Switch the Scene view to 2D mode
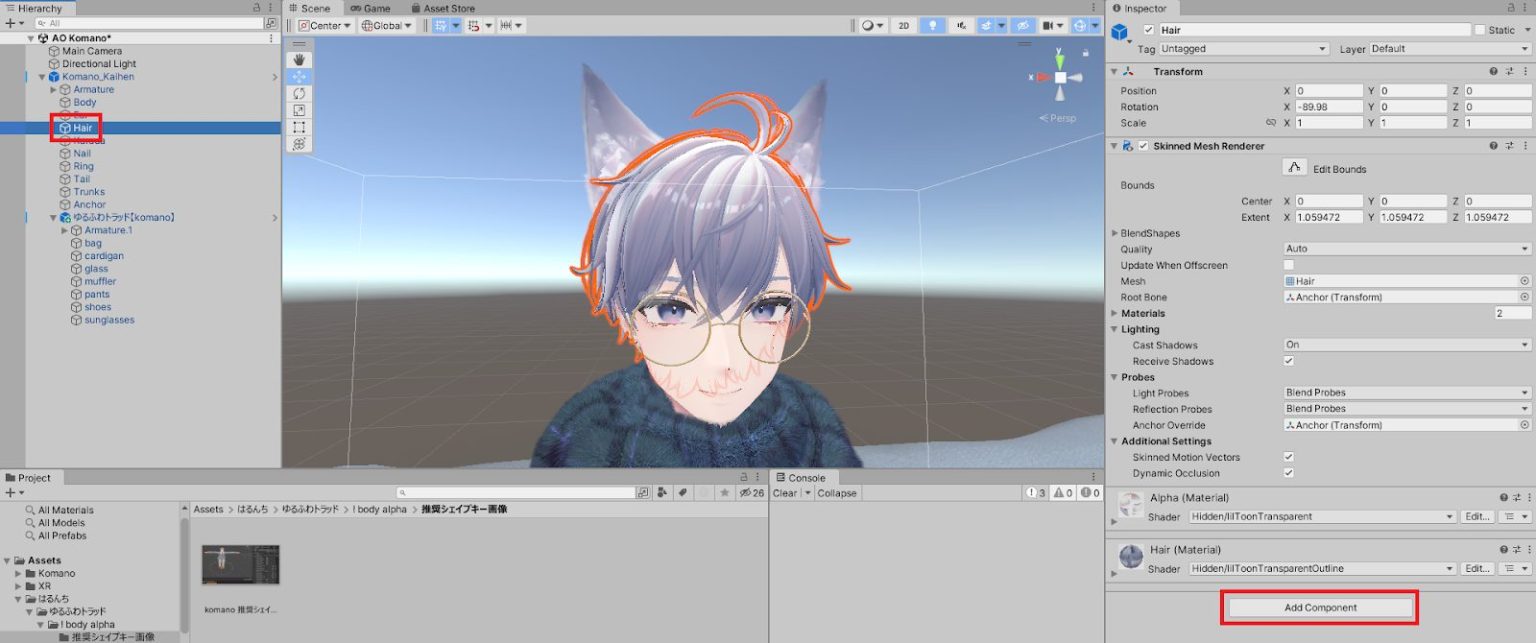 pos(902,25)
